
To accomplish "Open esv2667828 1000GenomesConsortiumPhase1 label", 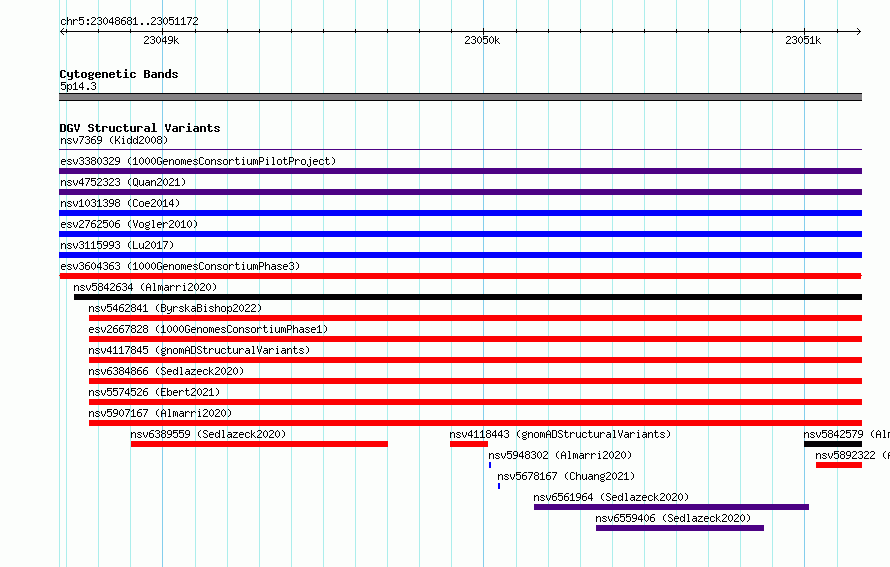I will click(x=208, y=329).
